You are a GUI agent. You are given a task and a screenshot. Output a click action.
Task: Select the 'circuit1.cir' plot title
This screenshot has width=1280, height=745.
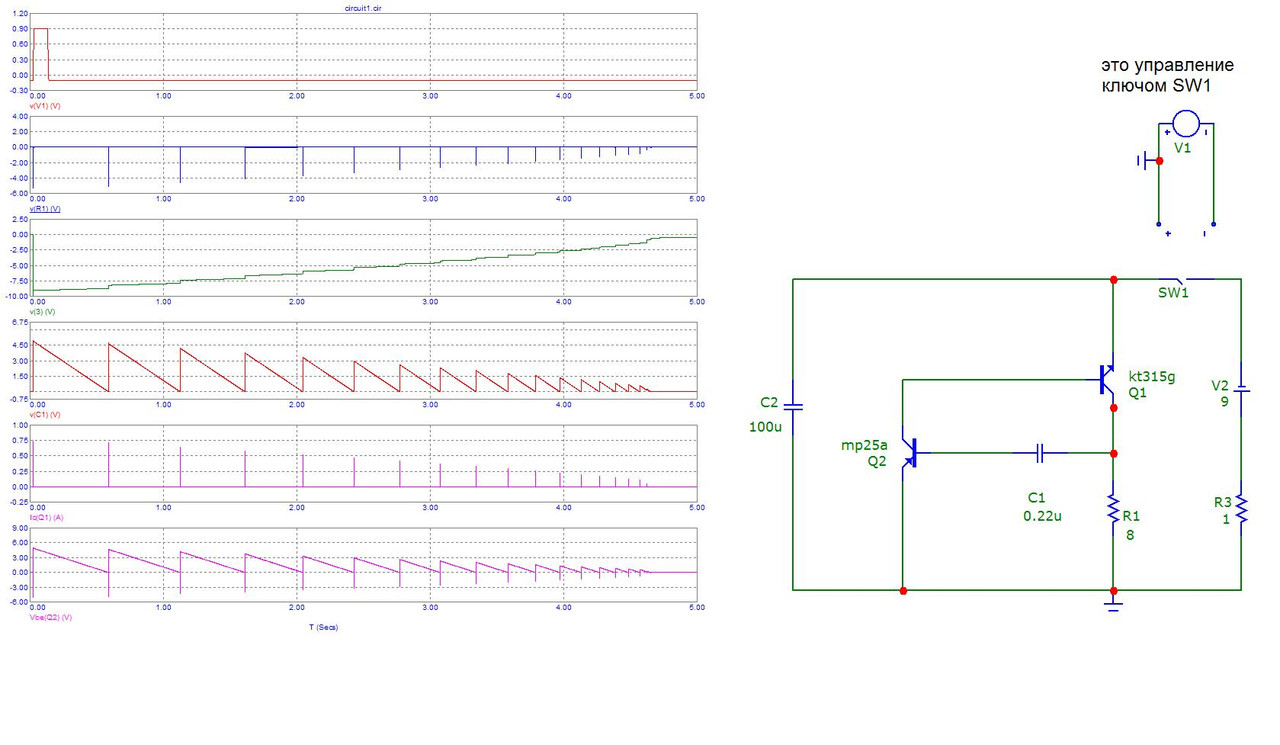click(361, 6)
